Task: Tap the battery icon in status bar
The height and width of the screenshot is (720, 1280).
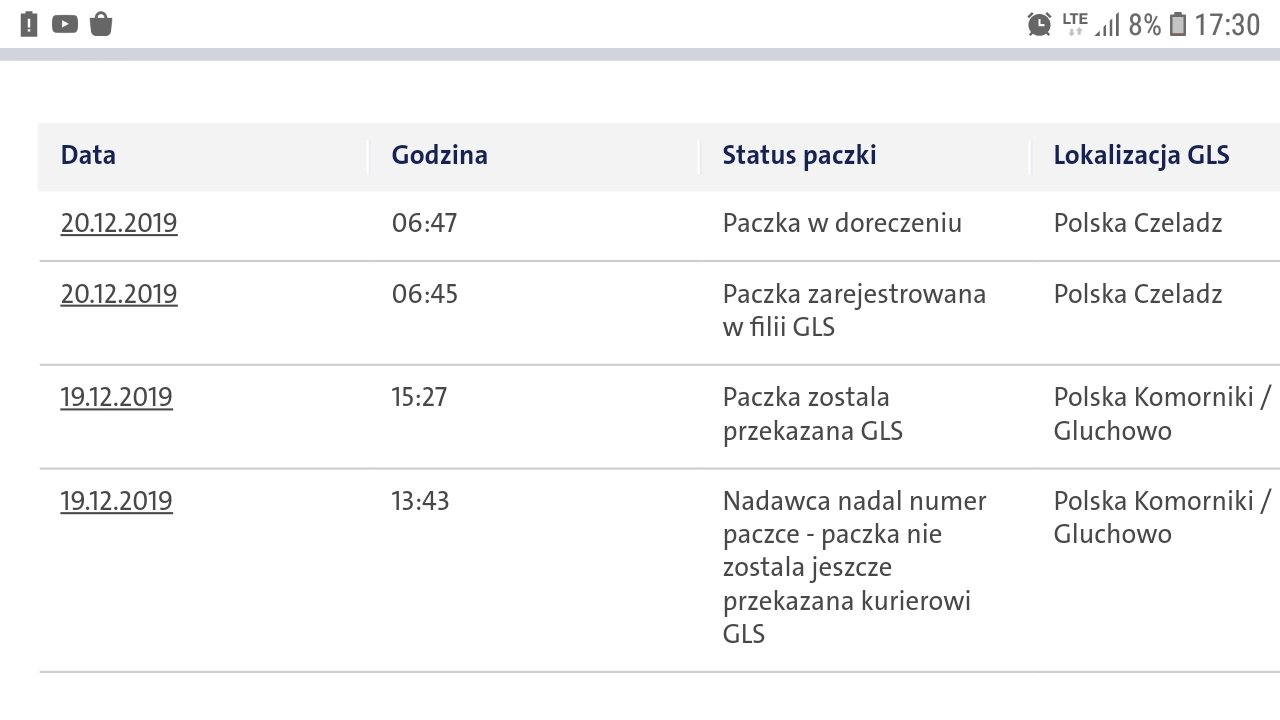Action: pyautogui.click(x=1178, y=24)
